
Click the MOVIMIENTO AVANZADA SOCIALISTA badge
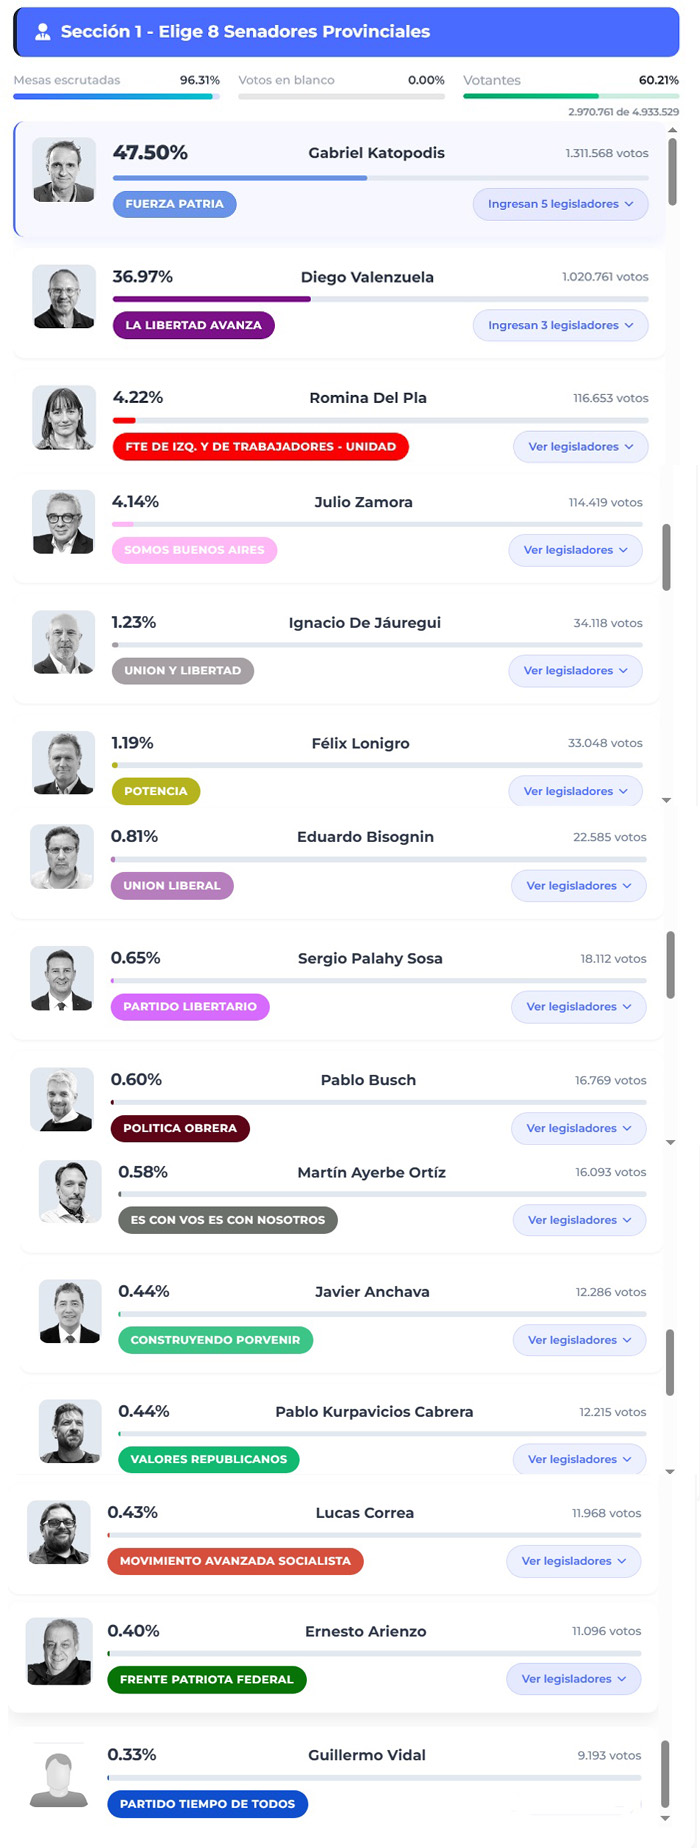(x=235, y=1561)
